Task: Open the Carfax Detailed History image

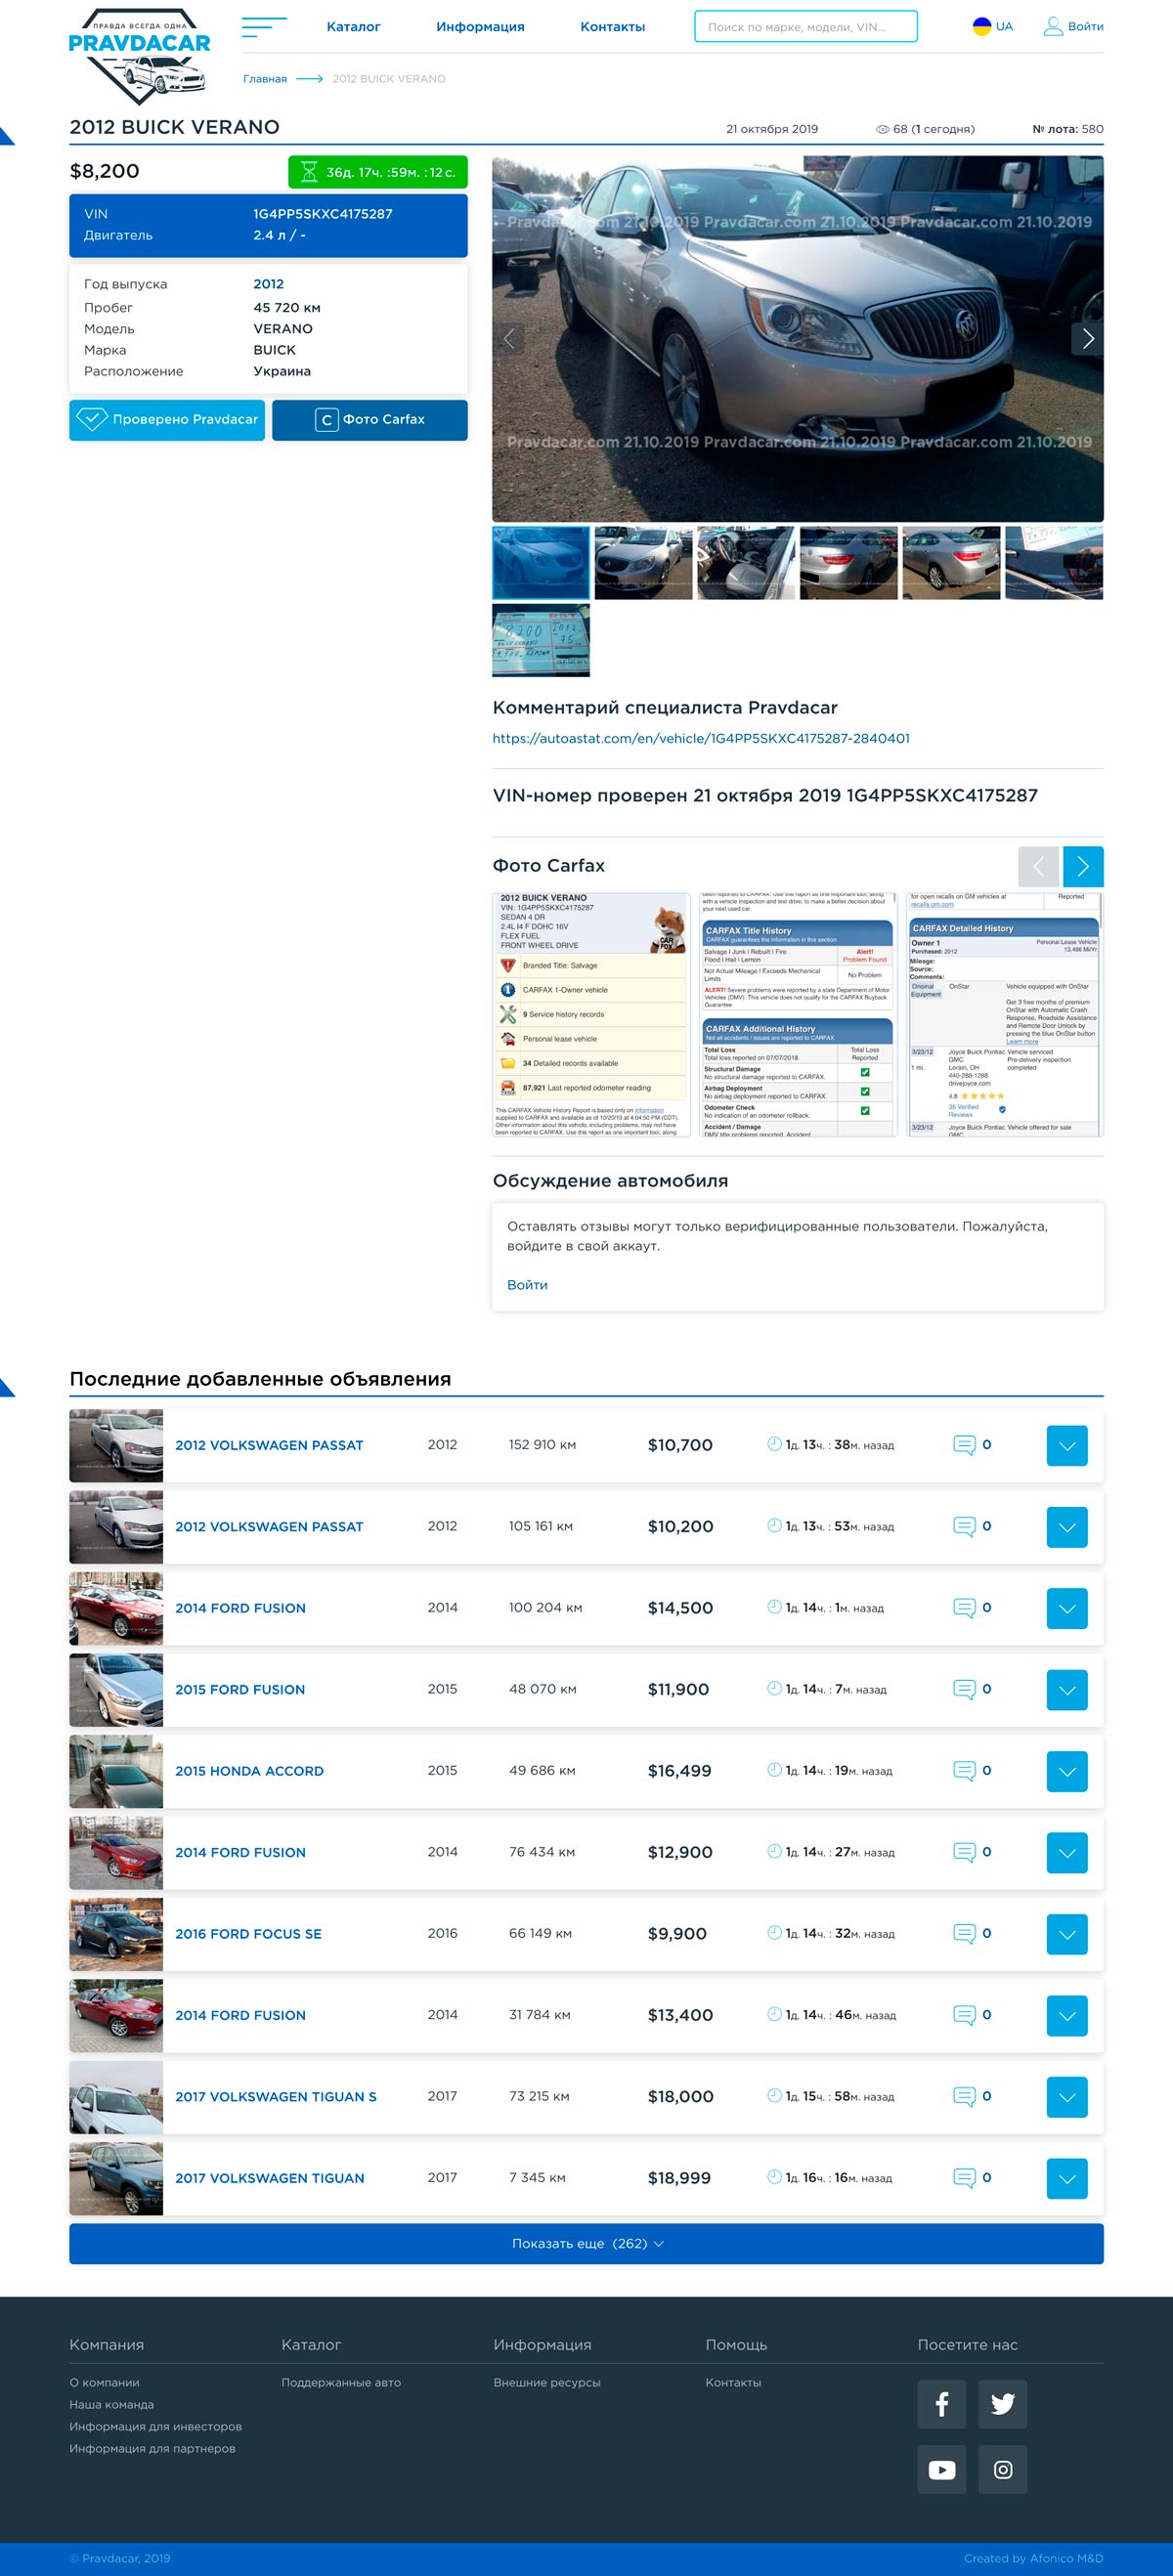Action: 1005,1015
